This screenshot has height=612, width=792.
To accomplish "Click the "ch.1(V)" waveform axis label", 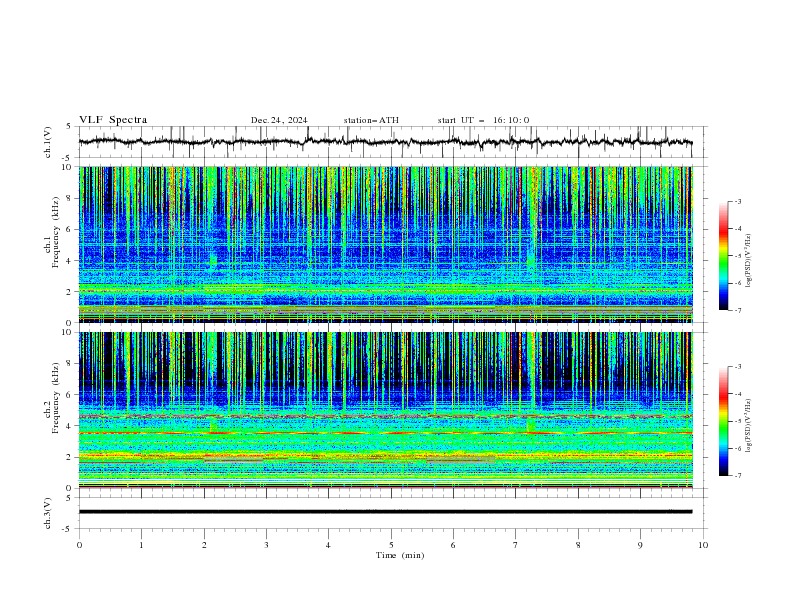I will click(x=48, y=142).
